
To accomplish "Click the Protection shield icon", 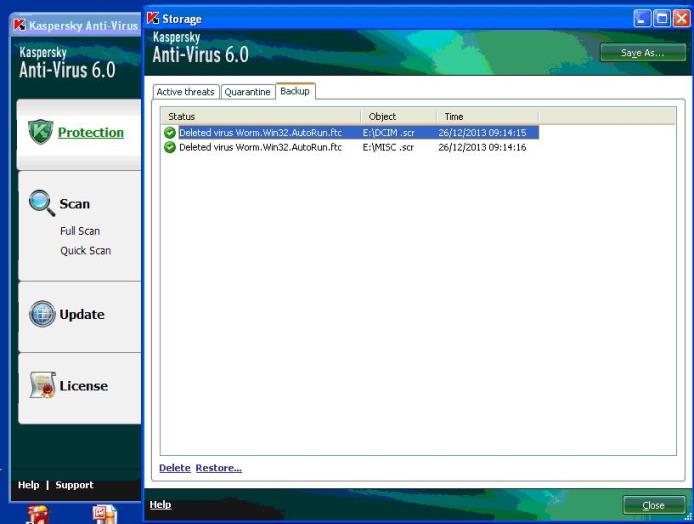I will 40,132.
